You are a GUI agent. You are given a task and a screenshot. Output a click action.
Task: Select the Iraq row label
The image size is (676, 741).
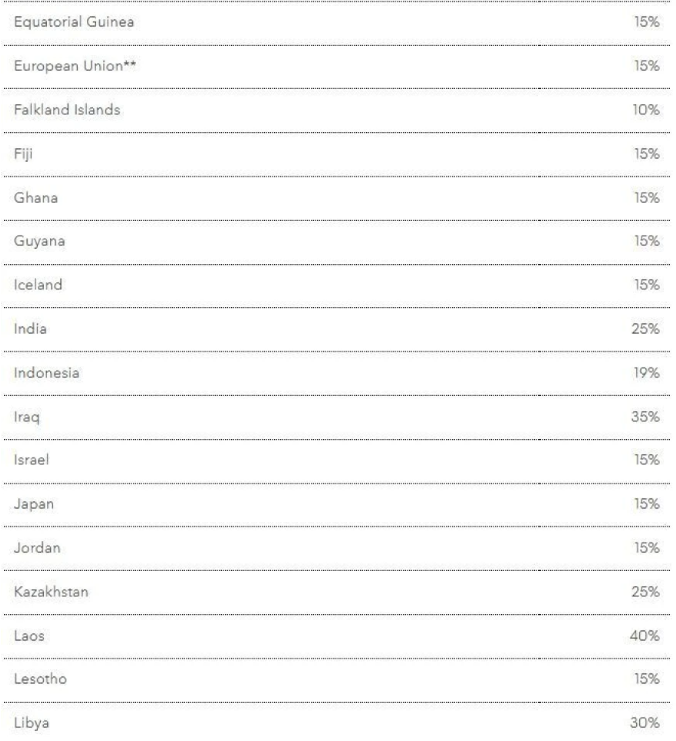[24, 417]
